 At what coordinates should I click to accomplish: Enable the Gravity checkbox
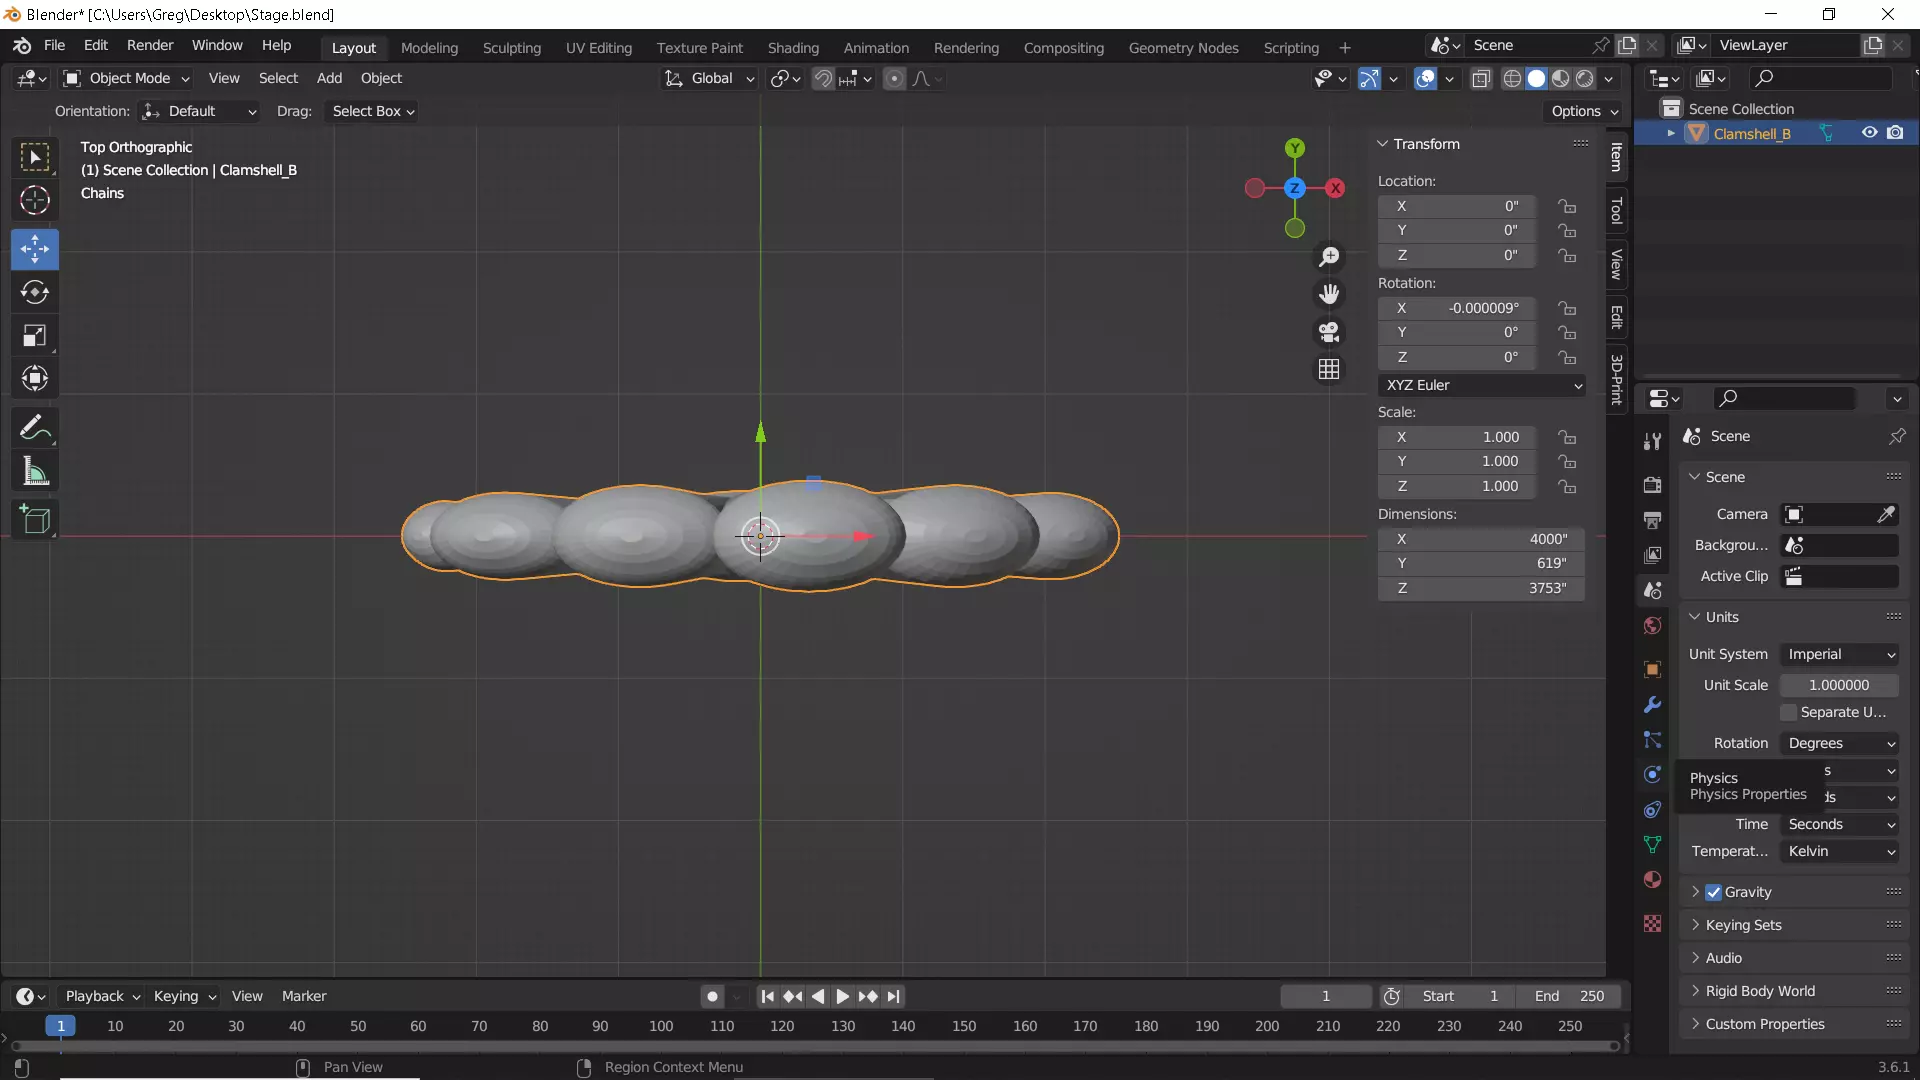[x=1714, y=892]
